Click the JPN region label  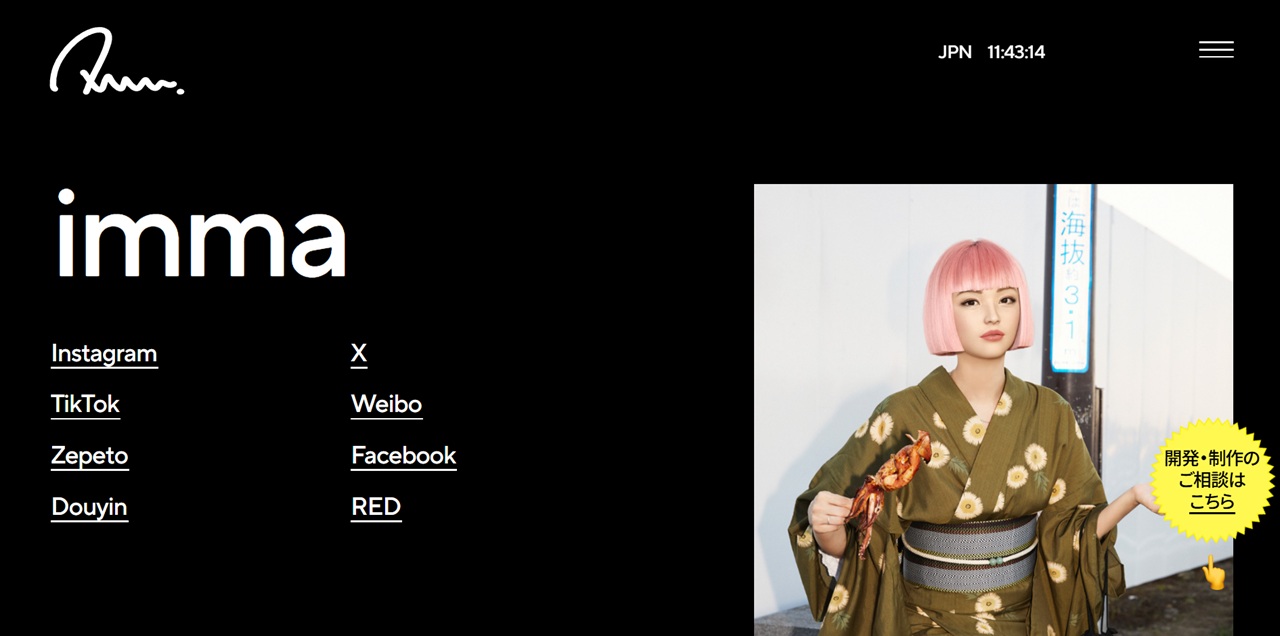pos(955,52)
